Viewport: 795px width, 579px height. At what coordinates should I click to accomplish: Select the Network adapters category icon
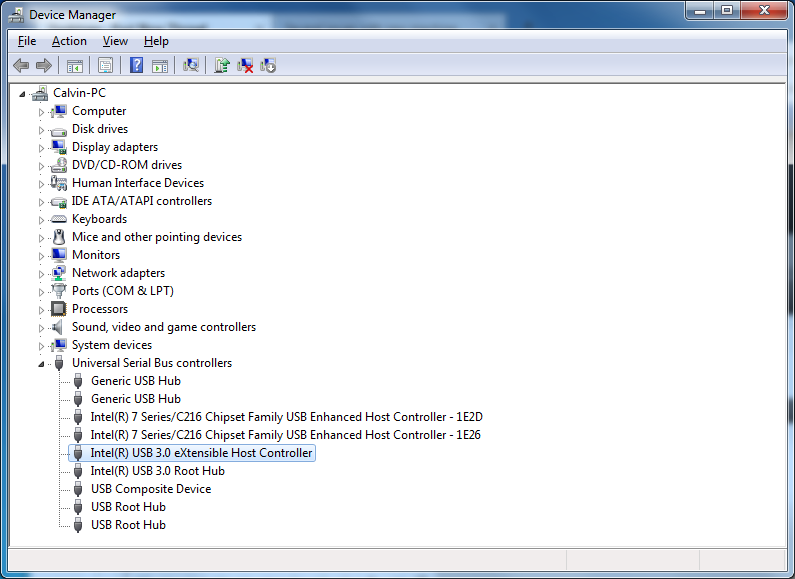click(59, 273)
